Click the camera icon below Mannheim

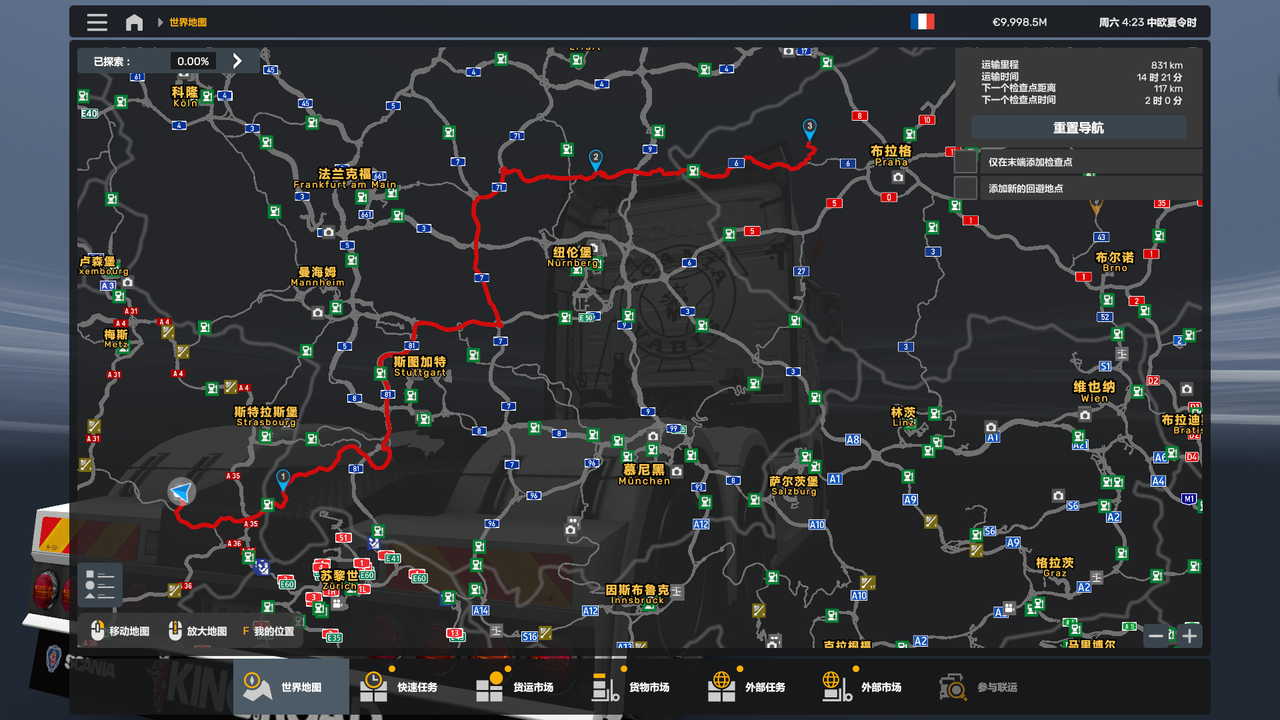tap(318, 312)
